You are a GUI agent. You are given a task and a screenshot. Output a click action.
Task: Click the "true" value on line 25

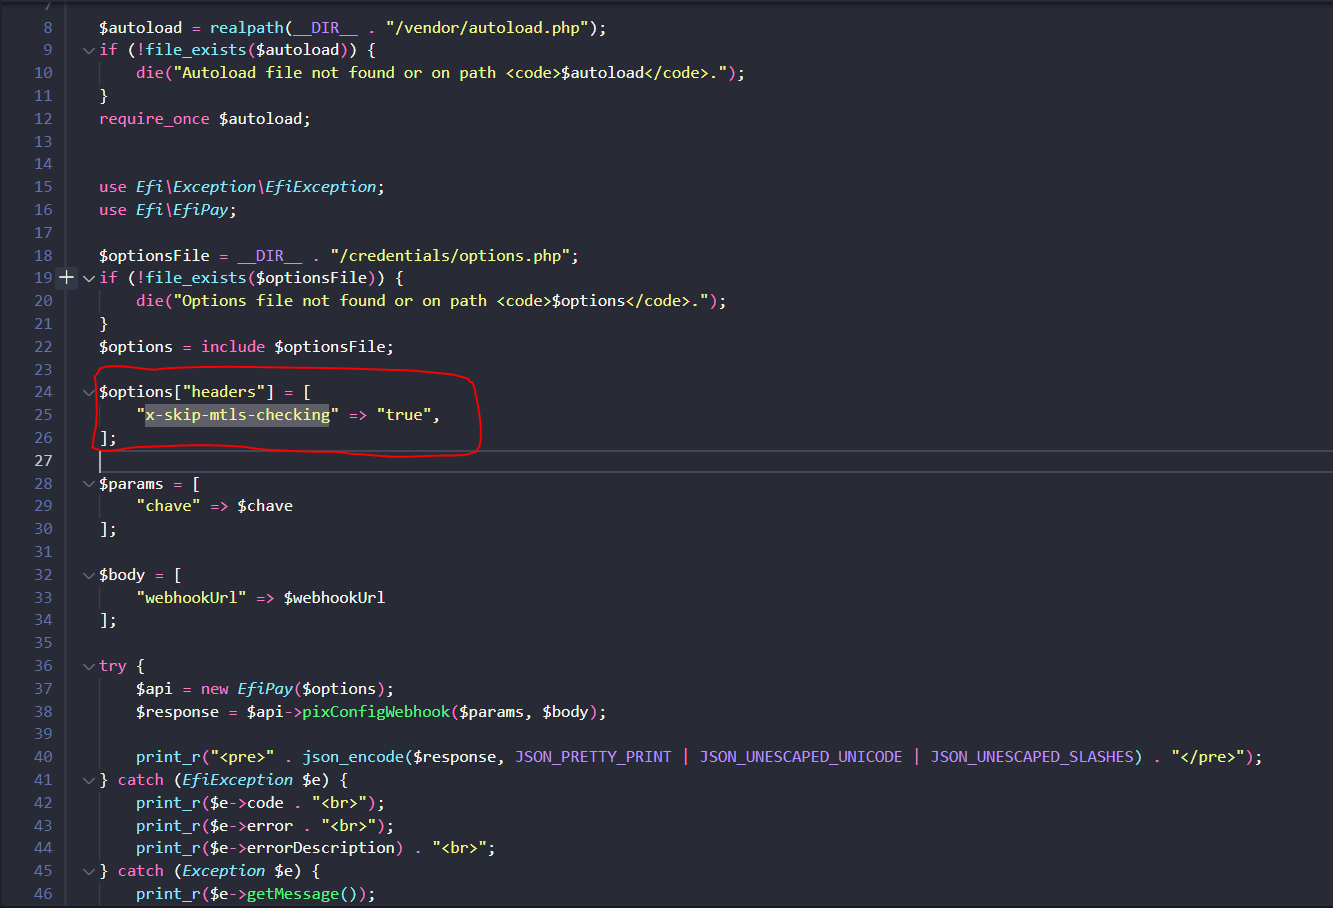404,415
